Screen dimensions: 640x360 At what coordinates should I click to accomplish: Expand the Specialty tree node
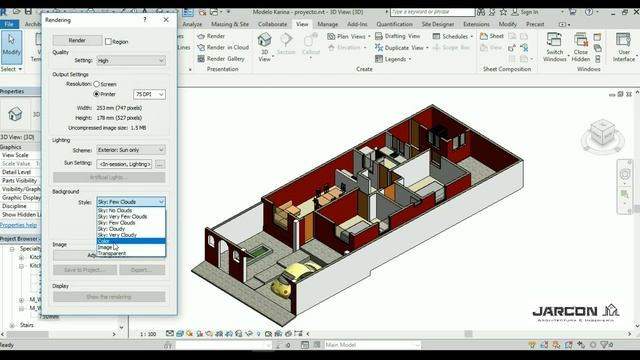coord(12,249)
